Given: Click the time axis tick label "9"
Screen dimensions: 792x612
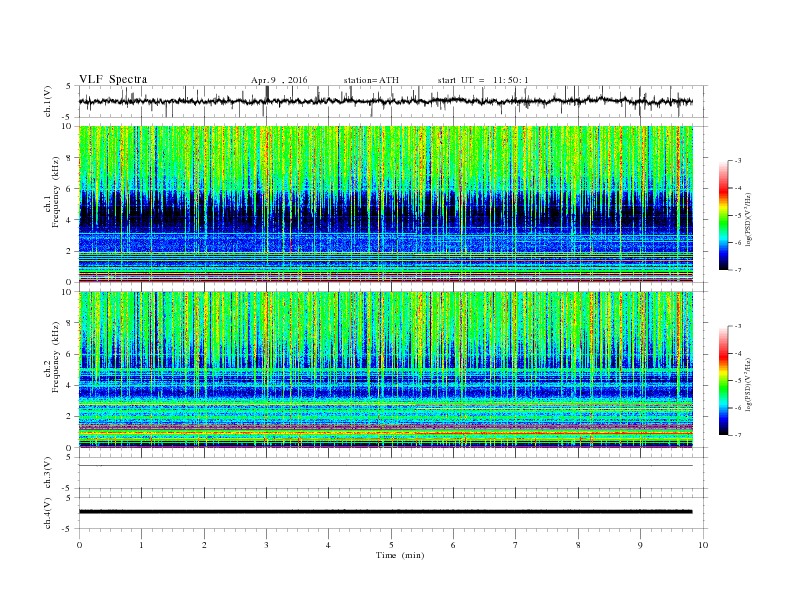Looking at the screenshot, I should point(640,545).
